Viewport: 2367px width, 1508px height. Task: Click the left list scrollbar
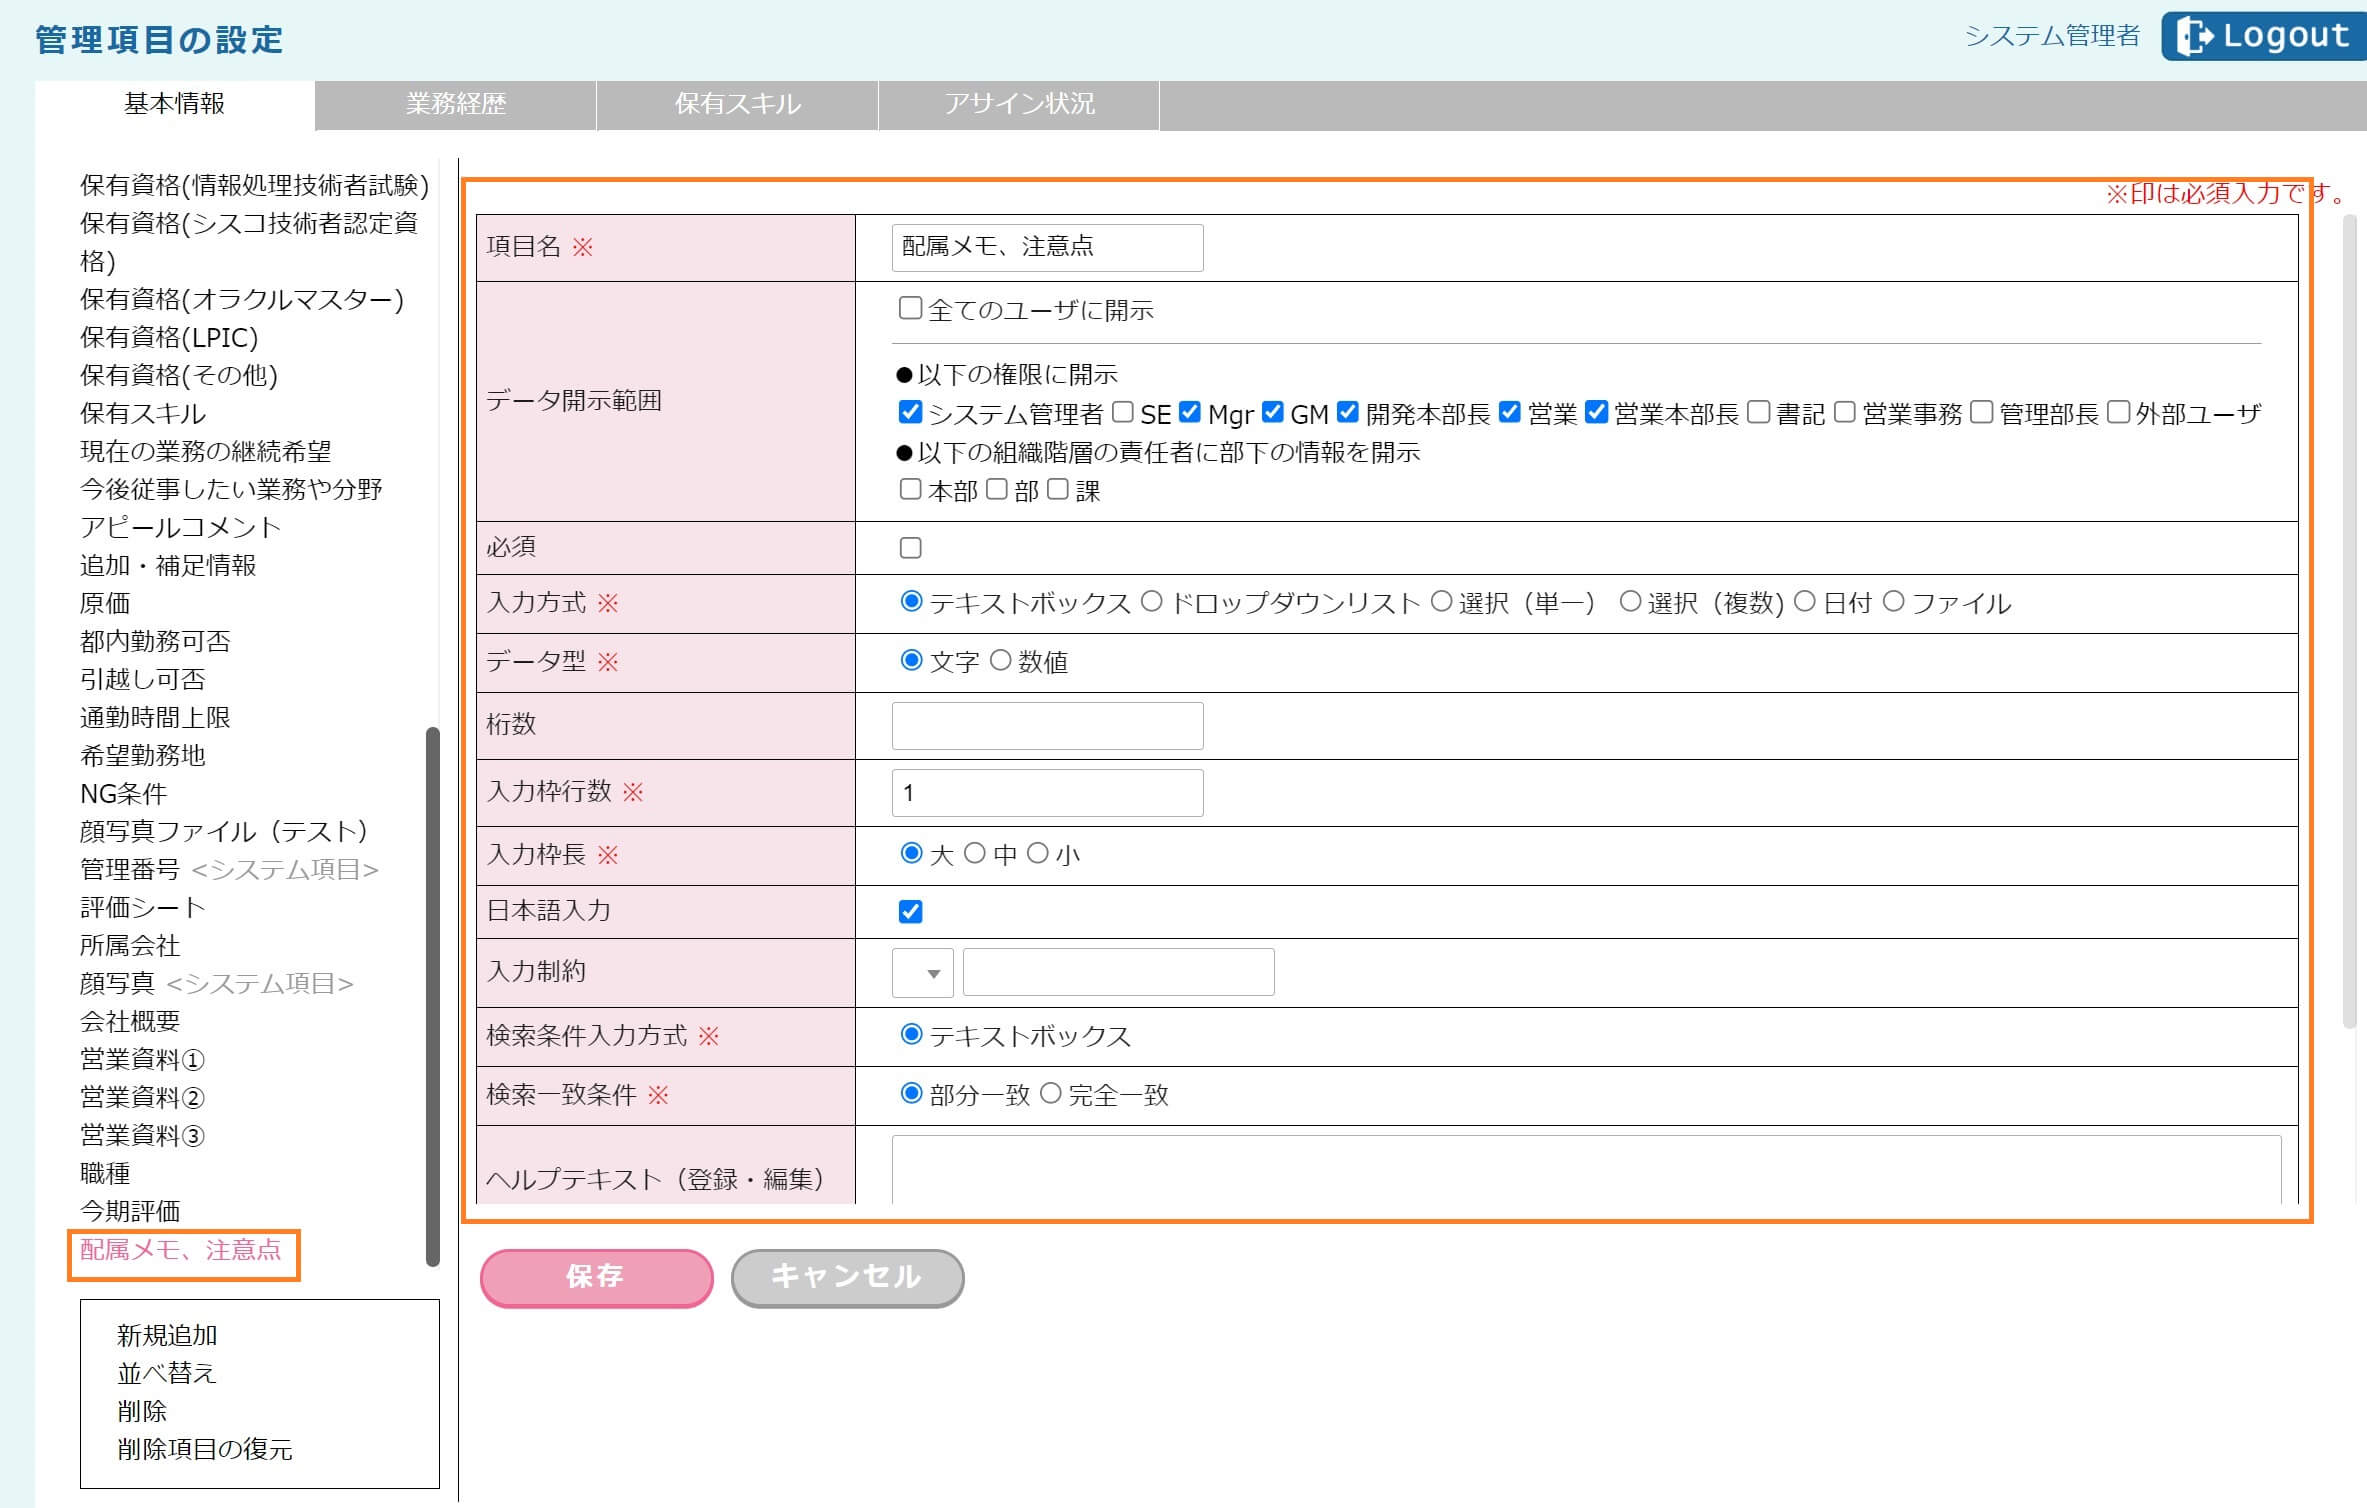click(432, 995)
